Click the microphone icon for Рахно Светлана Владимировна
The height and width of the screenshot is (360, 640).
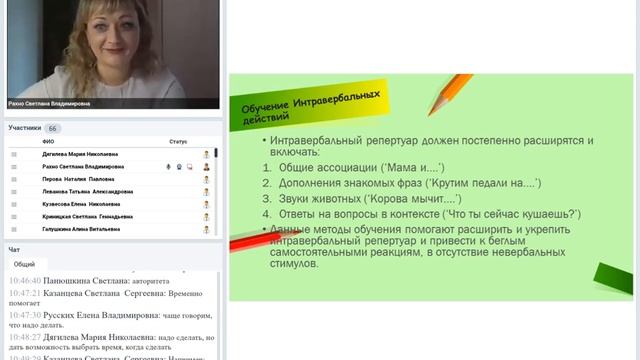[169, 167]
